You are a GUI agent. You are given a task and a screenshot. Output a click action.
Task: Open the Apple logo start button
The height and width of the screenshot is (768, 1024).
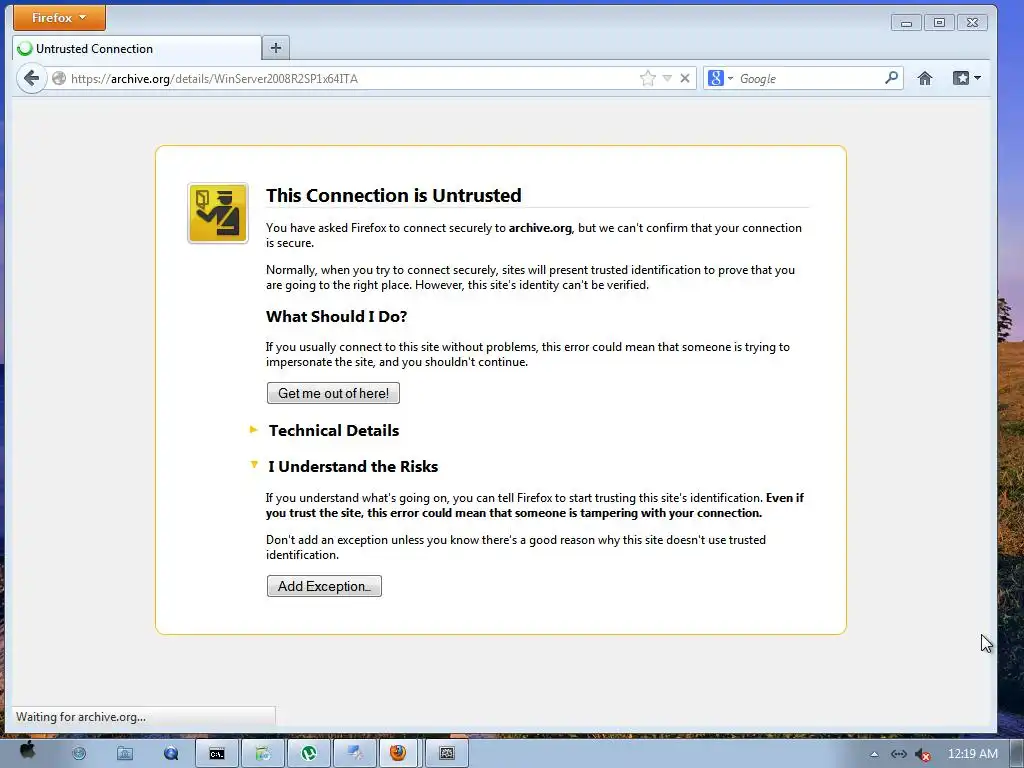pos(27,751)
